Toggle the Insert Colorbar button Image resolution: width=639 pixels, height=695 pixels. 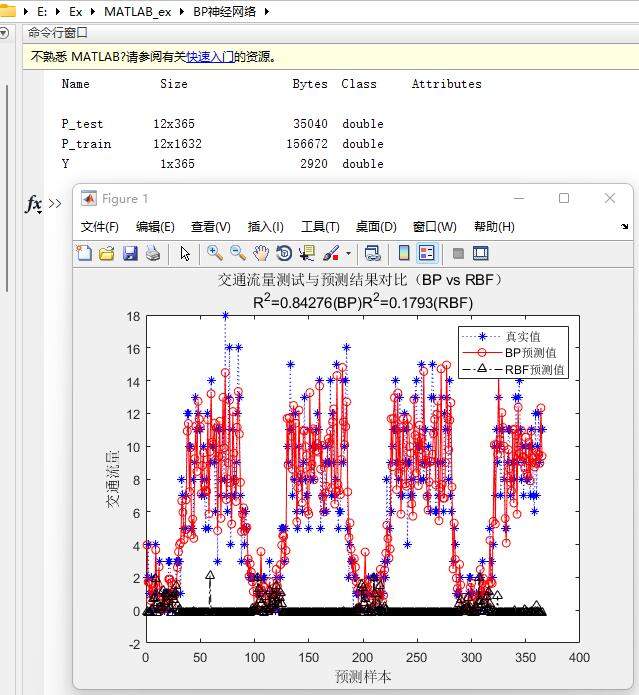coord(405,254)
